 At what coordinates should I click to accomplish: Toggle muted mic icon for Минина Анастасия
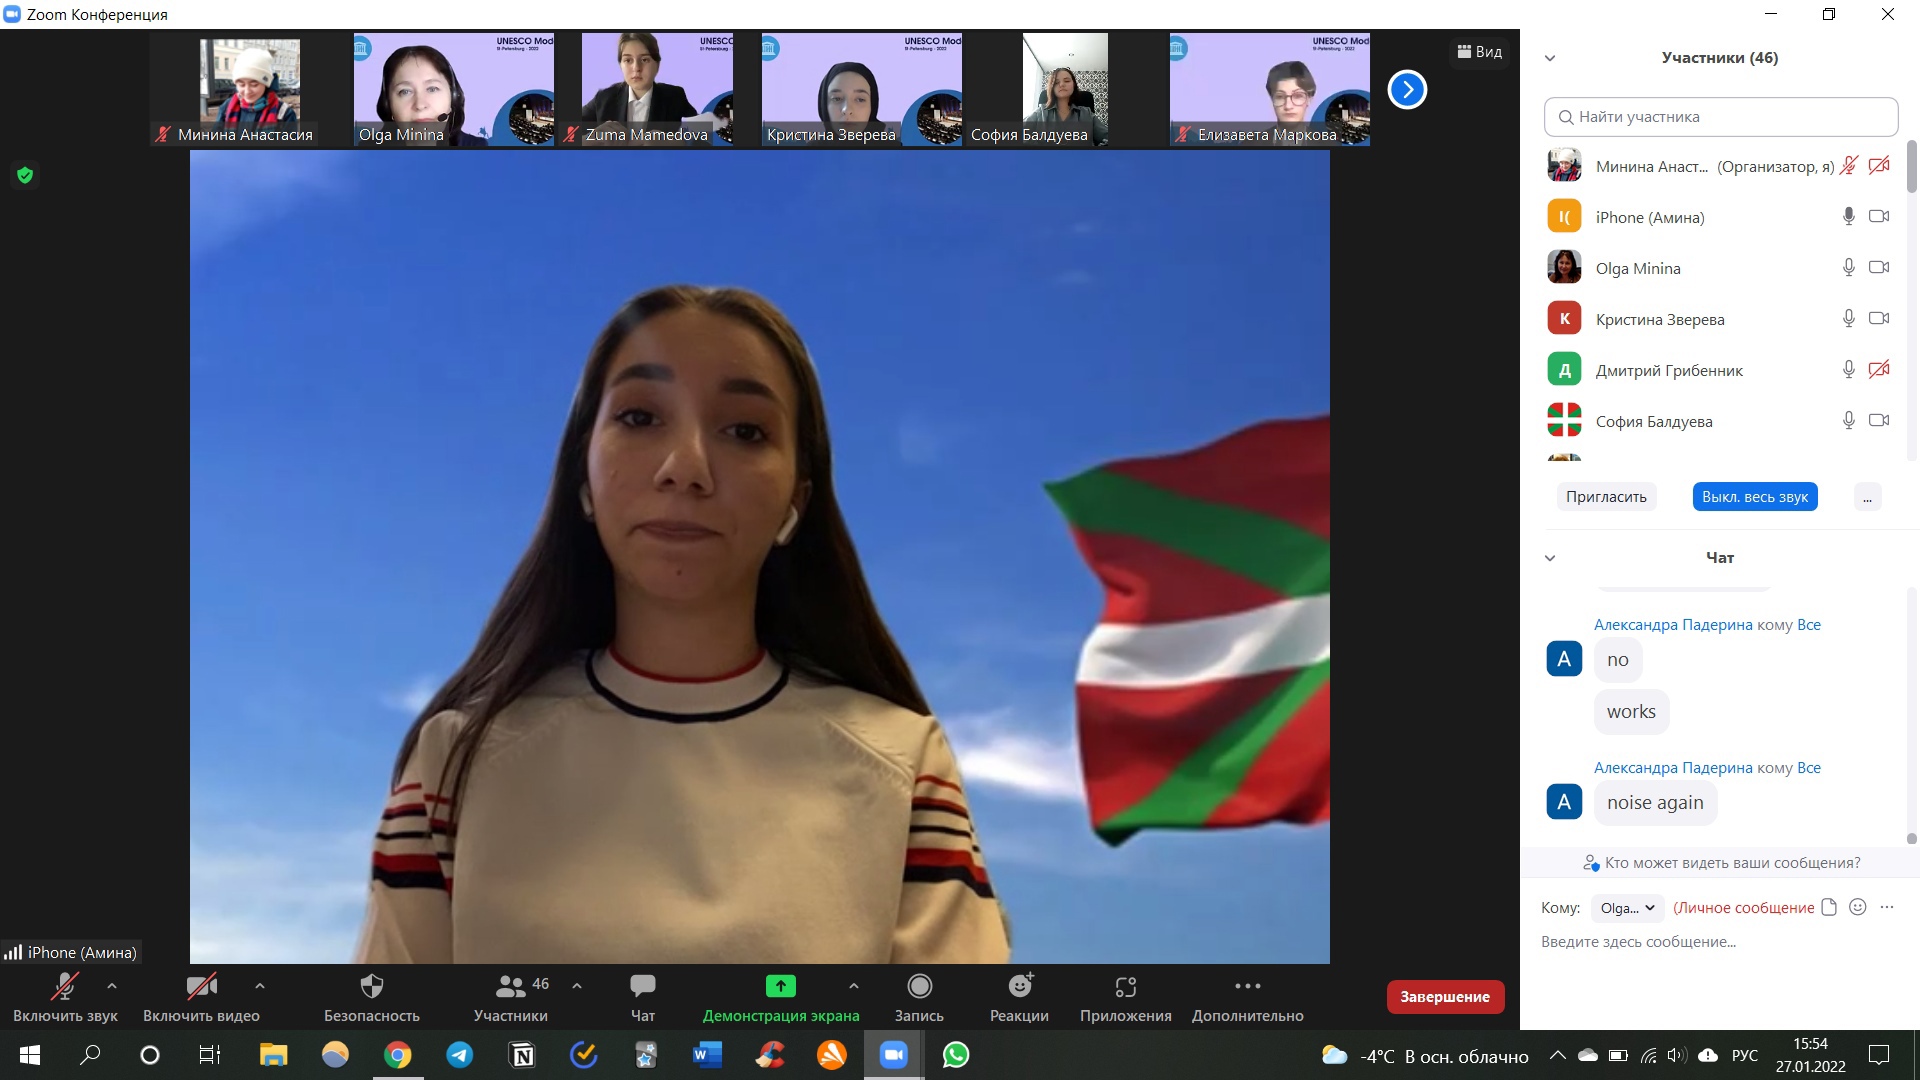(x=1849, y=165)
